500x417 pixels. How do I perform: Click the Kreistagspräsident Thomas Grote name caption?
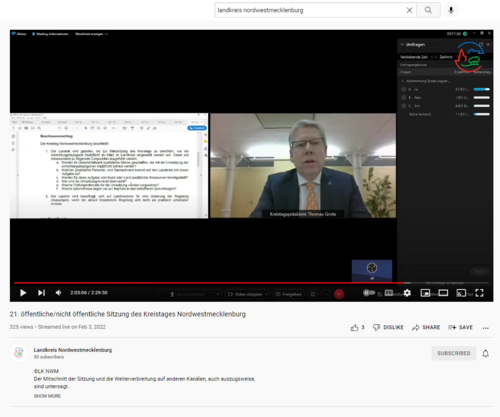click(x=303, y=214)
